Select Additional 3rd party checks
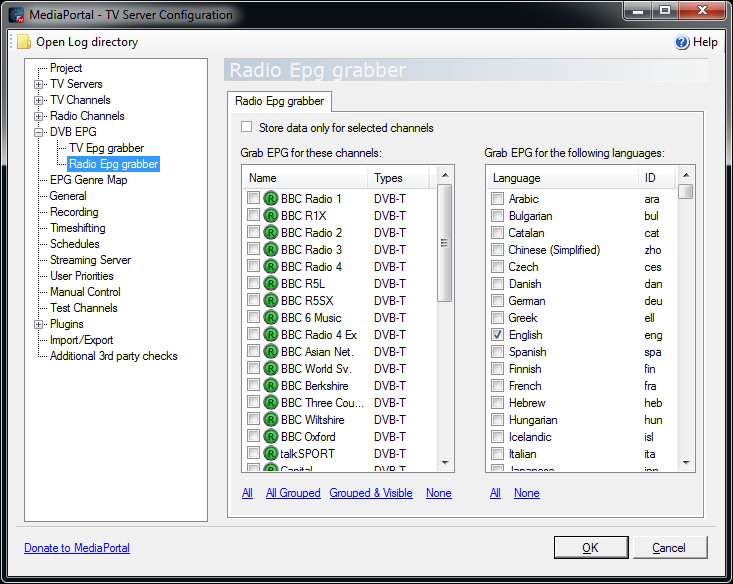This screenshot has height=584, width=733. click(x=114, y=356)
